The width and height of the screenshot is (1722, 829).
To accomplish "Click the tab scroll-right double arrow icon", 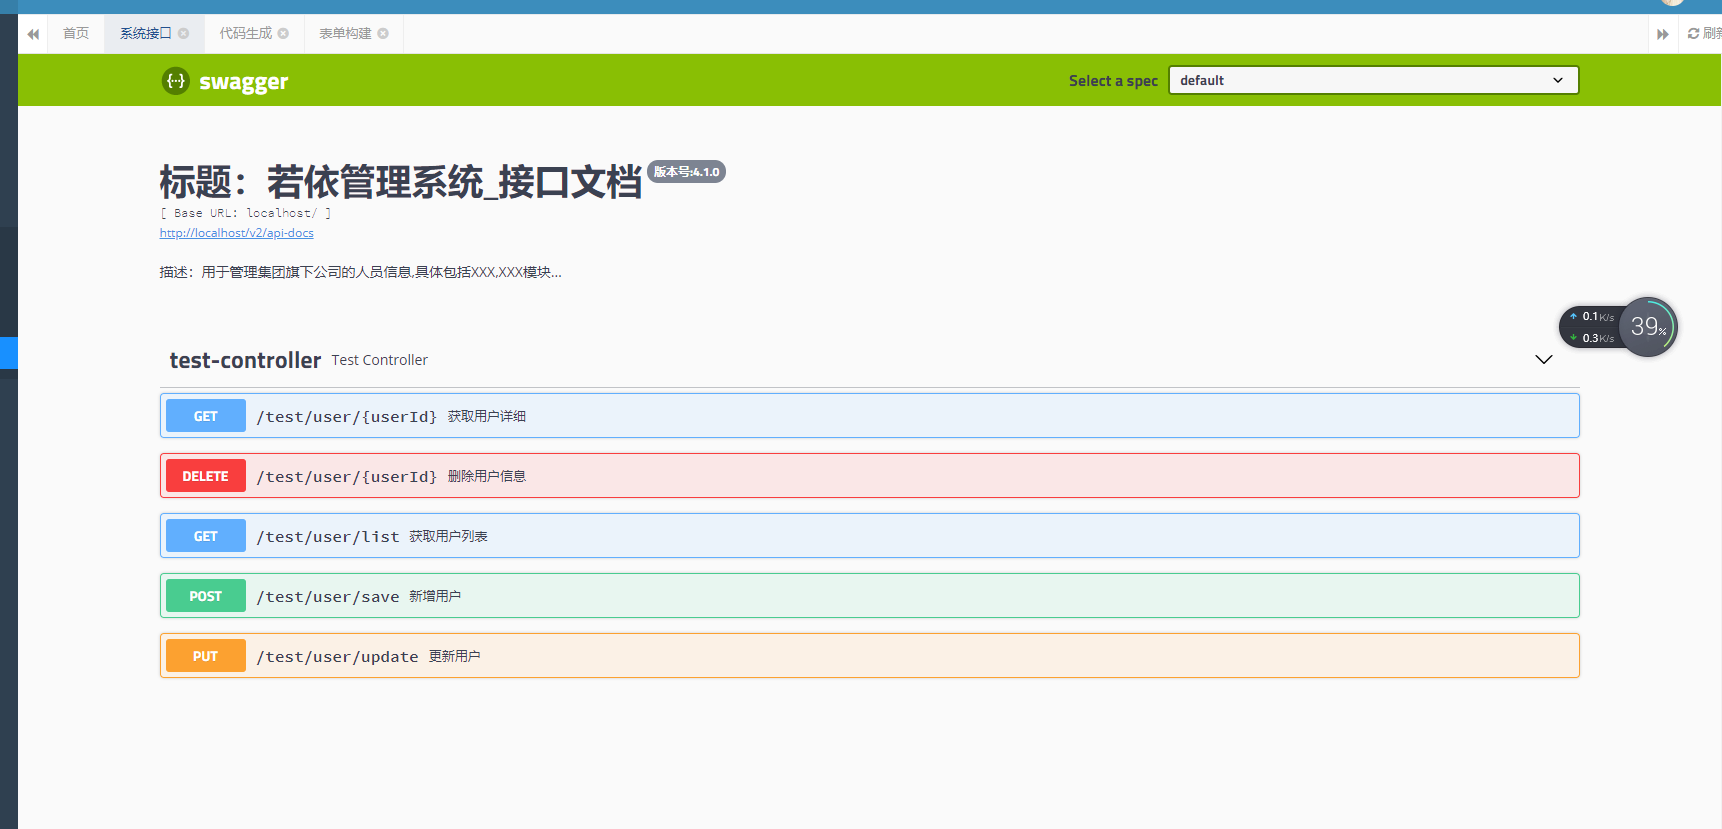I will [x=1663, y=34].
